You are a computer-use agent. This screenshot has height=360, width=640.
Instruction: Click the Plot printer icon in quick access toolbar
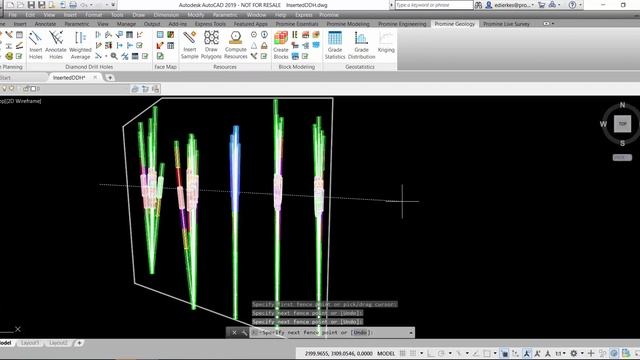coord(73,5)
